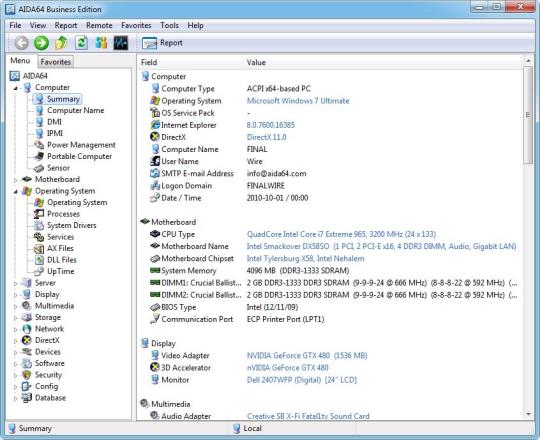Image resolution: width=540 pixels, height=440 pixels.
Task: Select the System Memory row
Action: pyautogui.click(x=331, y=271)
